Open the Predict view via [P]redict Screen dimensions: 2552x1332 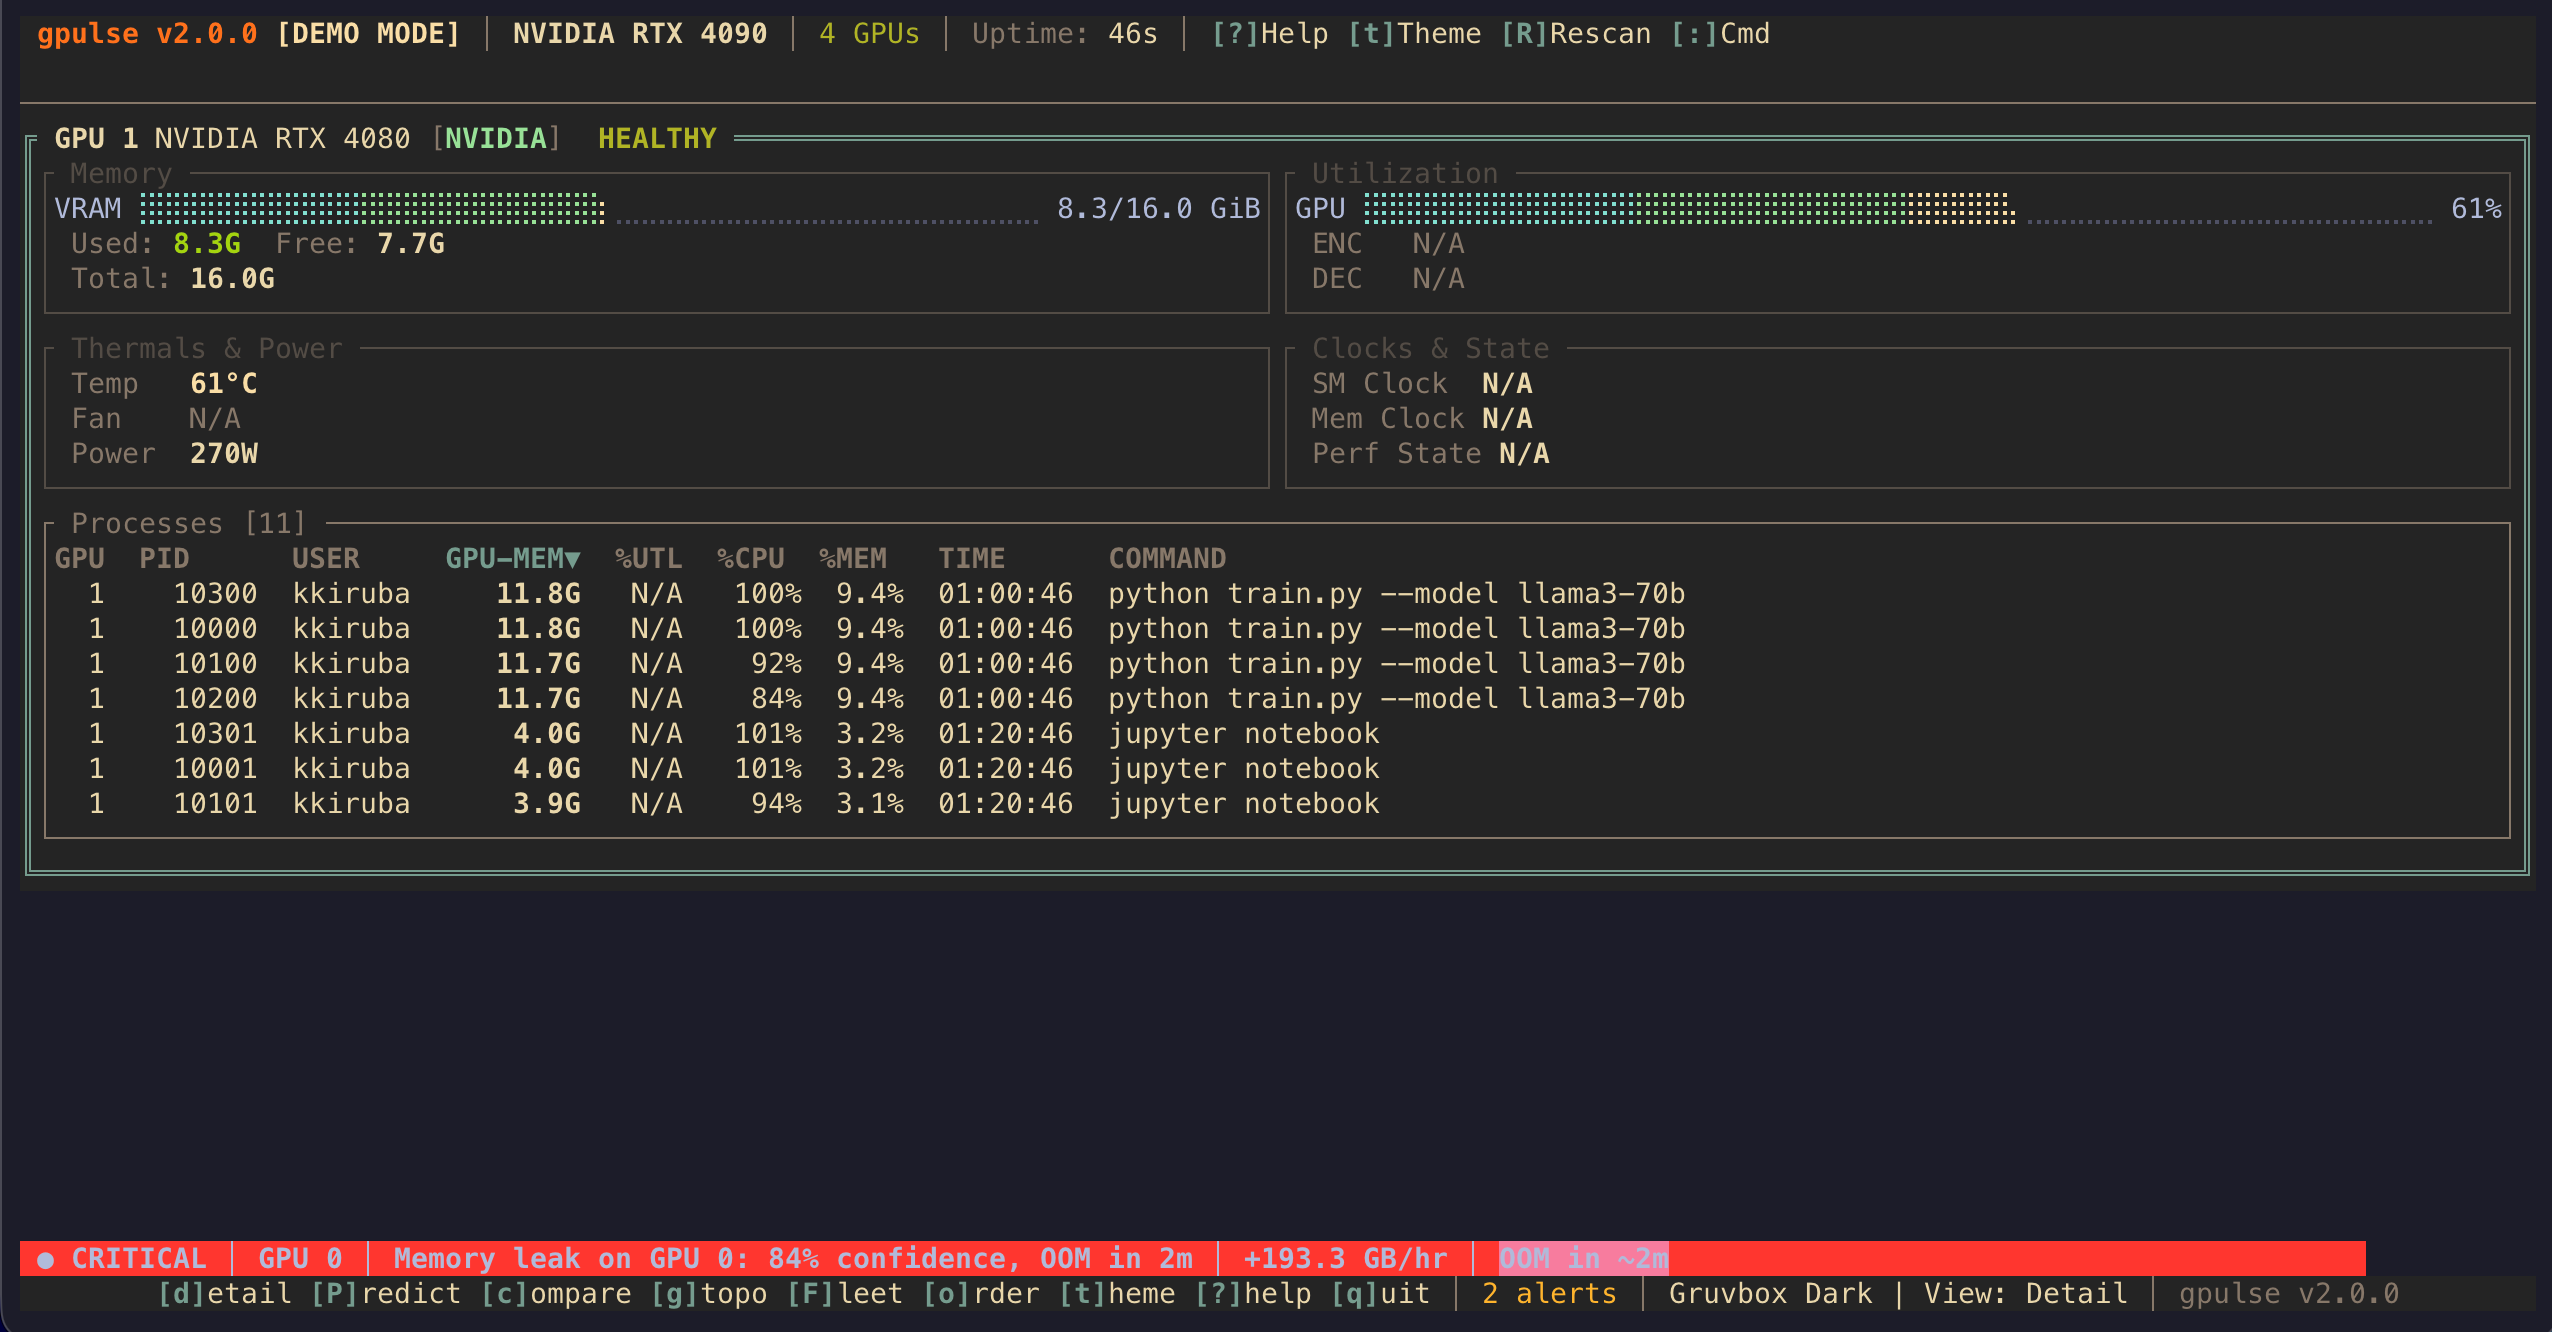tap(385, 1293)
